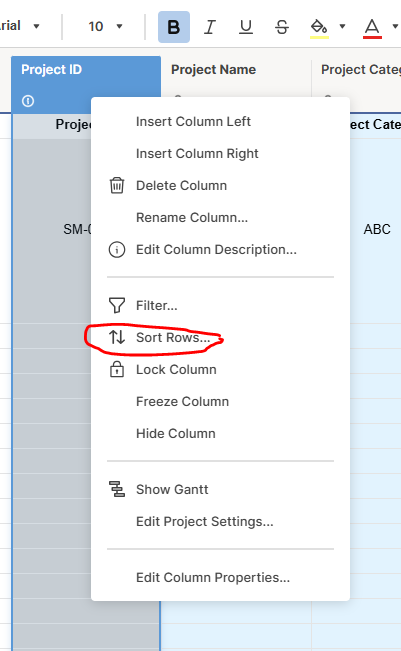Open the font family dropdown arrow
The height and width of the screenshot is (651, 401).
pyautogui.click(x=37, y=26)
